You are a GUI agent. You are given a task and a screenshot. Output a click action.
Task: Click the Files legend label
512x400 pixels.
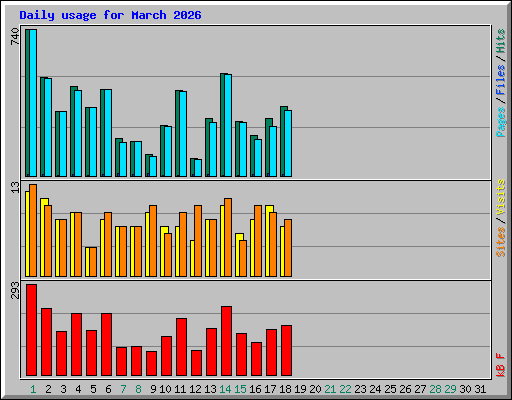[501, 80]
